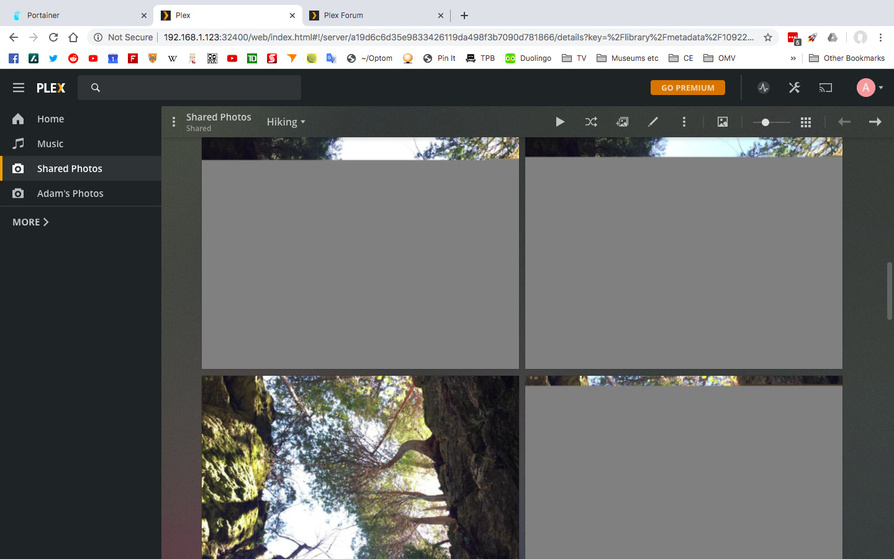894x559 pixels.
Task: Expand the CE bookmarks folder
Action: [x=681, y=58]
